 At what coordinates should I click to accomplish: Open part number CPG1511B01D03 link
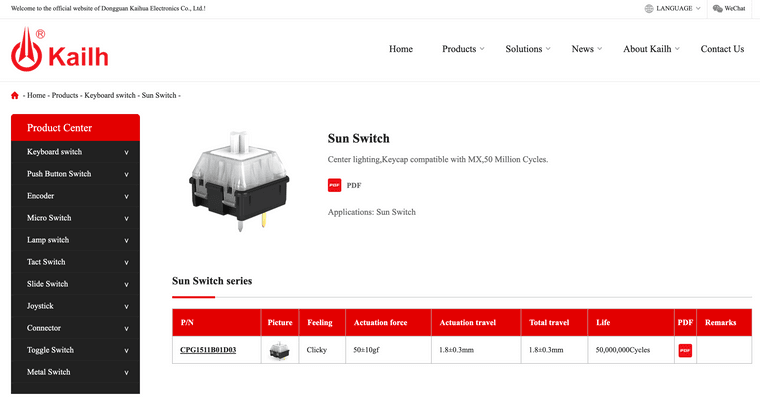tap(208, 350)
